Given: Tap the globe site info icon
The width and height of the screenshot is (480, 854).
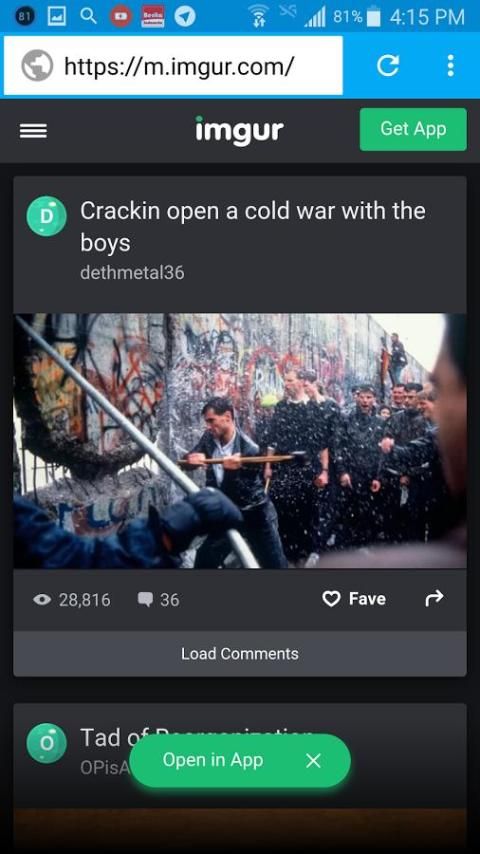Looking at the screenshot, I should pos(37,65).
